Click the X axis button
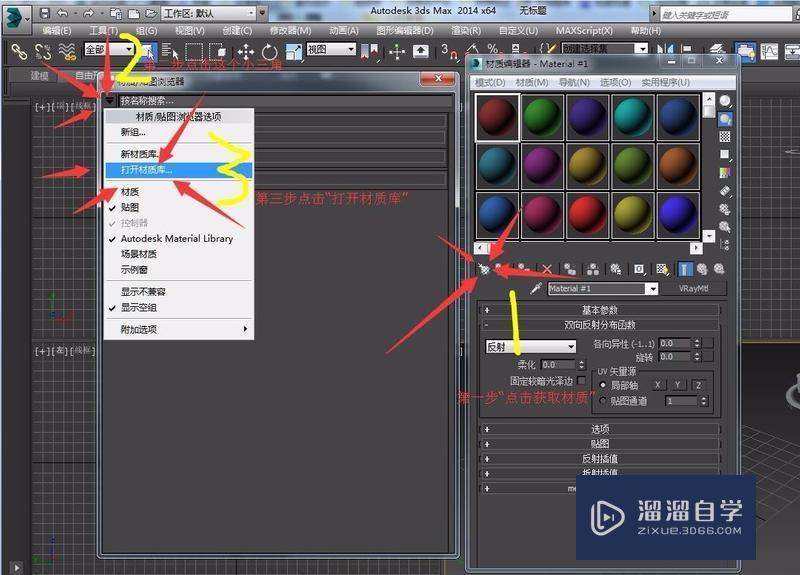This screenshot has height=575, width=800. click(x=658, y=385)
